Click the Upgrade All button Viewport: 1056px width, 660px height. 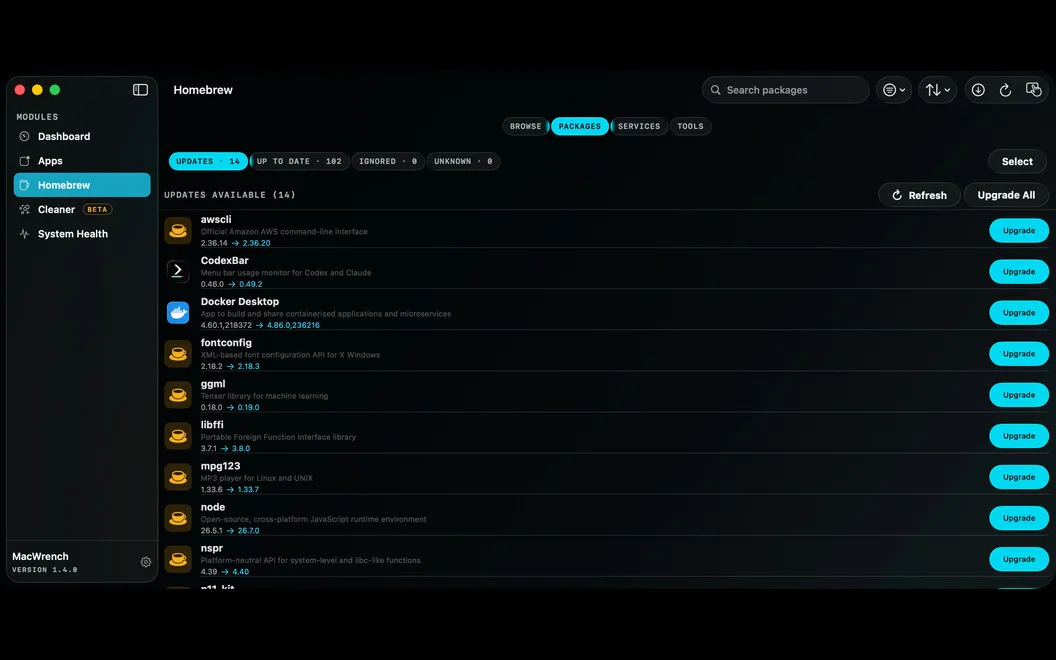coord(1006,195)
